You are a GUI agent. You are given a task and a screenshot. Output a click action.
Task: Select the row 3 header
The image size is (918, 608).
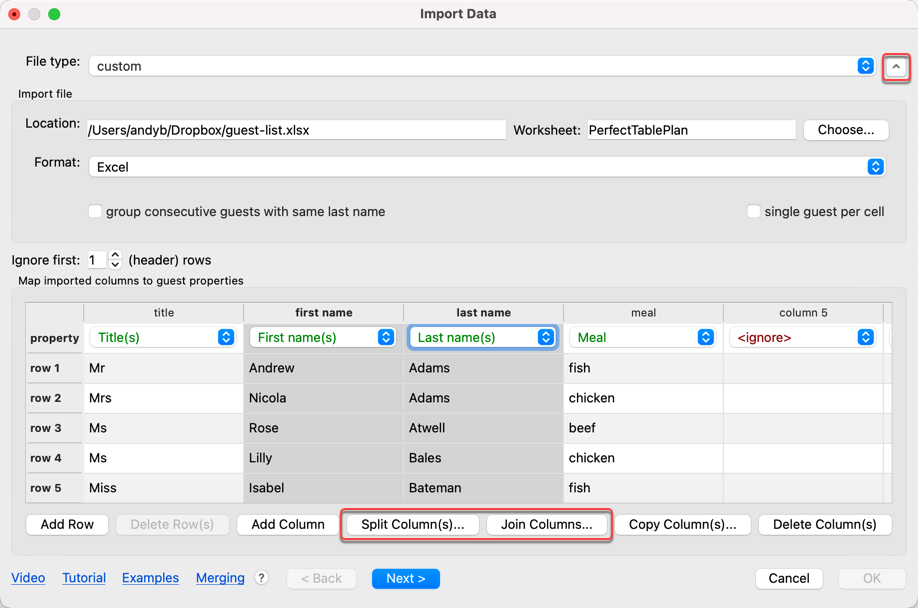(x=46, y=428)
